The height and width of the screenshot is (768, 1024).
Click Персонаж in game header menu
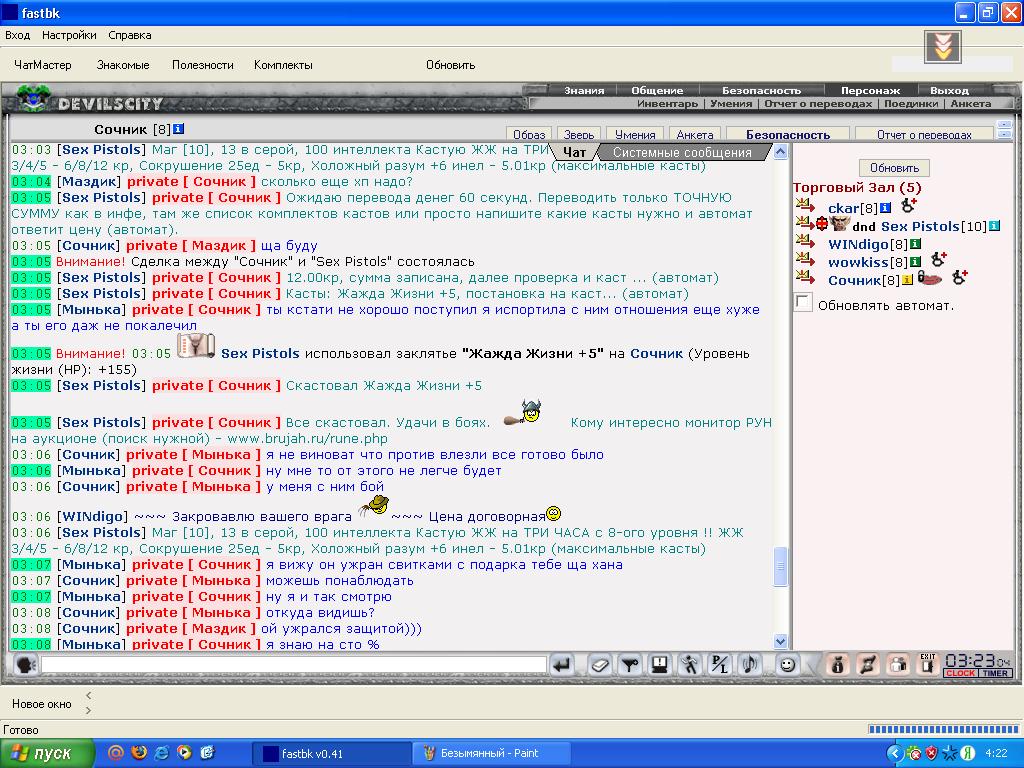871,90
